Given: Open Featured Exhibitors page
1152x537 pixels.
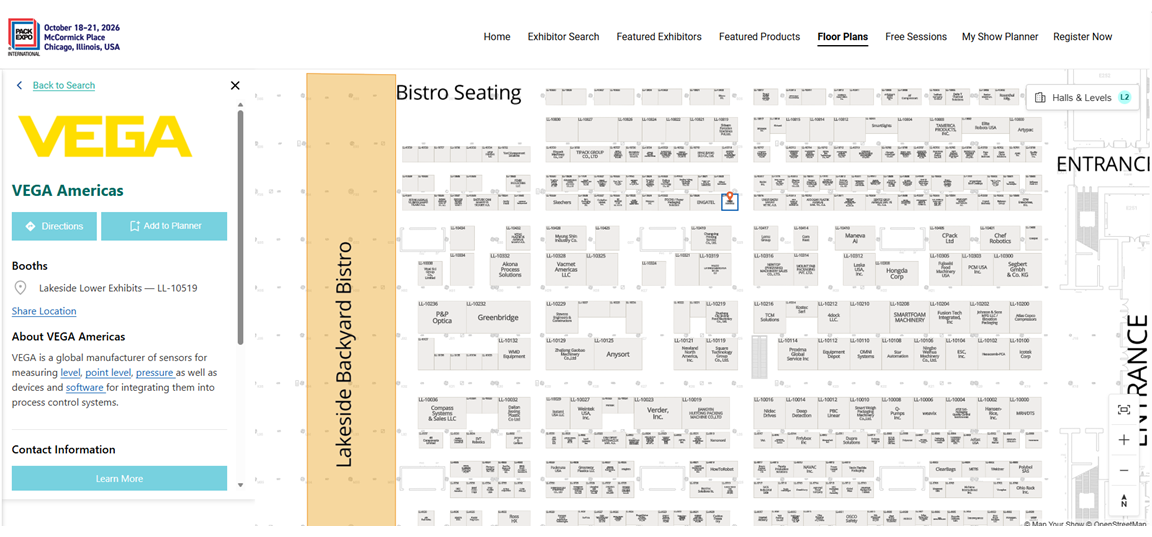Looking at the screenshot, I should (x=659, y=37).
